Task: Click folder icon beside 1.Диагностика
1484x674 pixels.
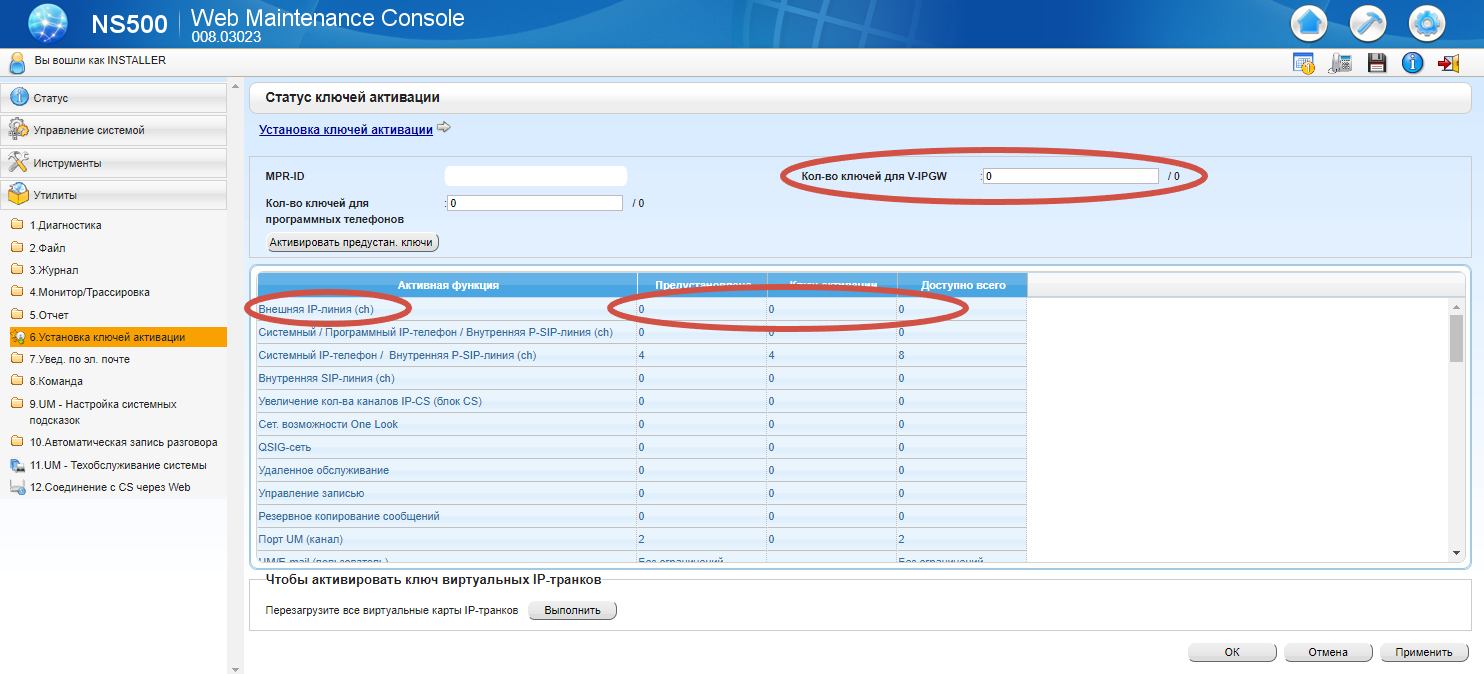Action: click(16, 225)
